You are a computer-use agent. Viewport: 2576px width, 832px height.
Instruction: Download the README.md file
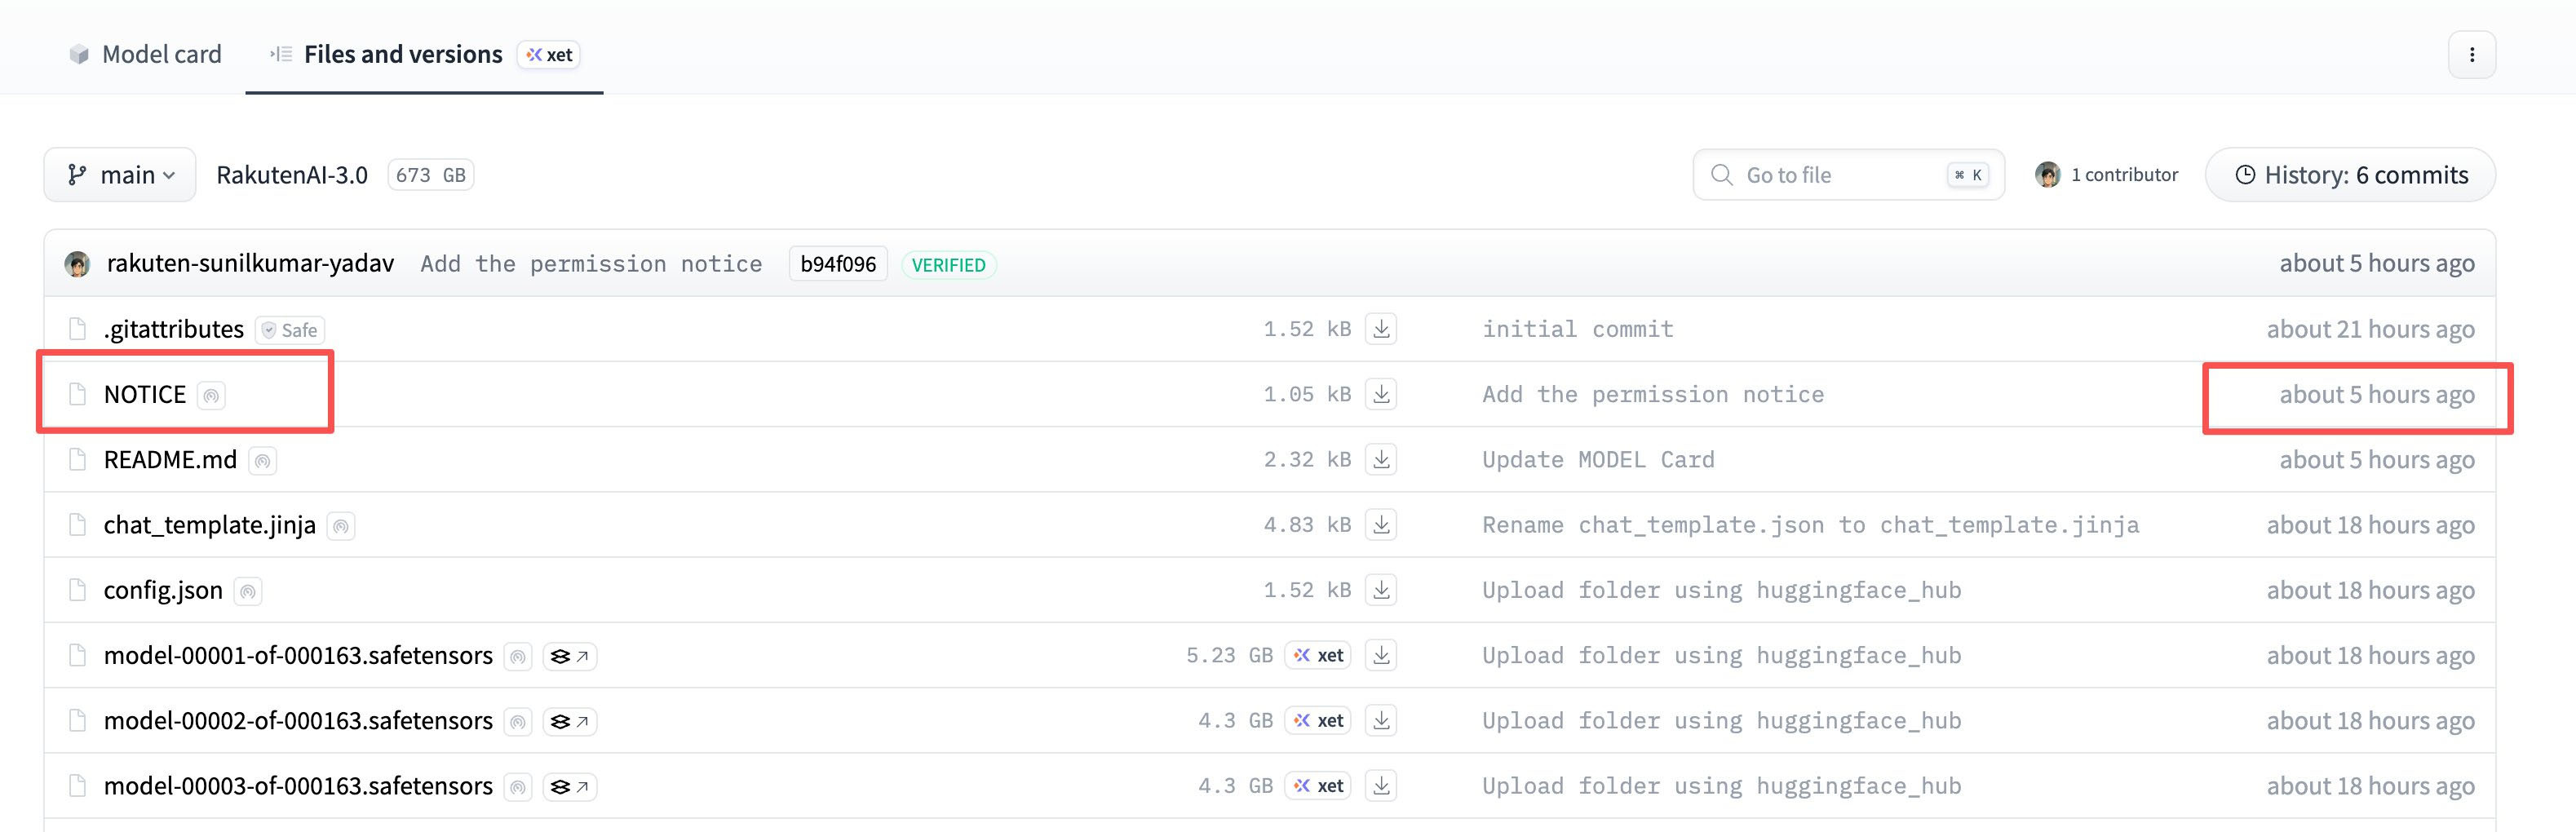[1381, 459]
